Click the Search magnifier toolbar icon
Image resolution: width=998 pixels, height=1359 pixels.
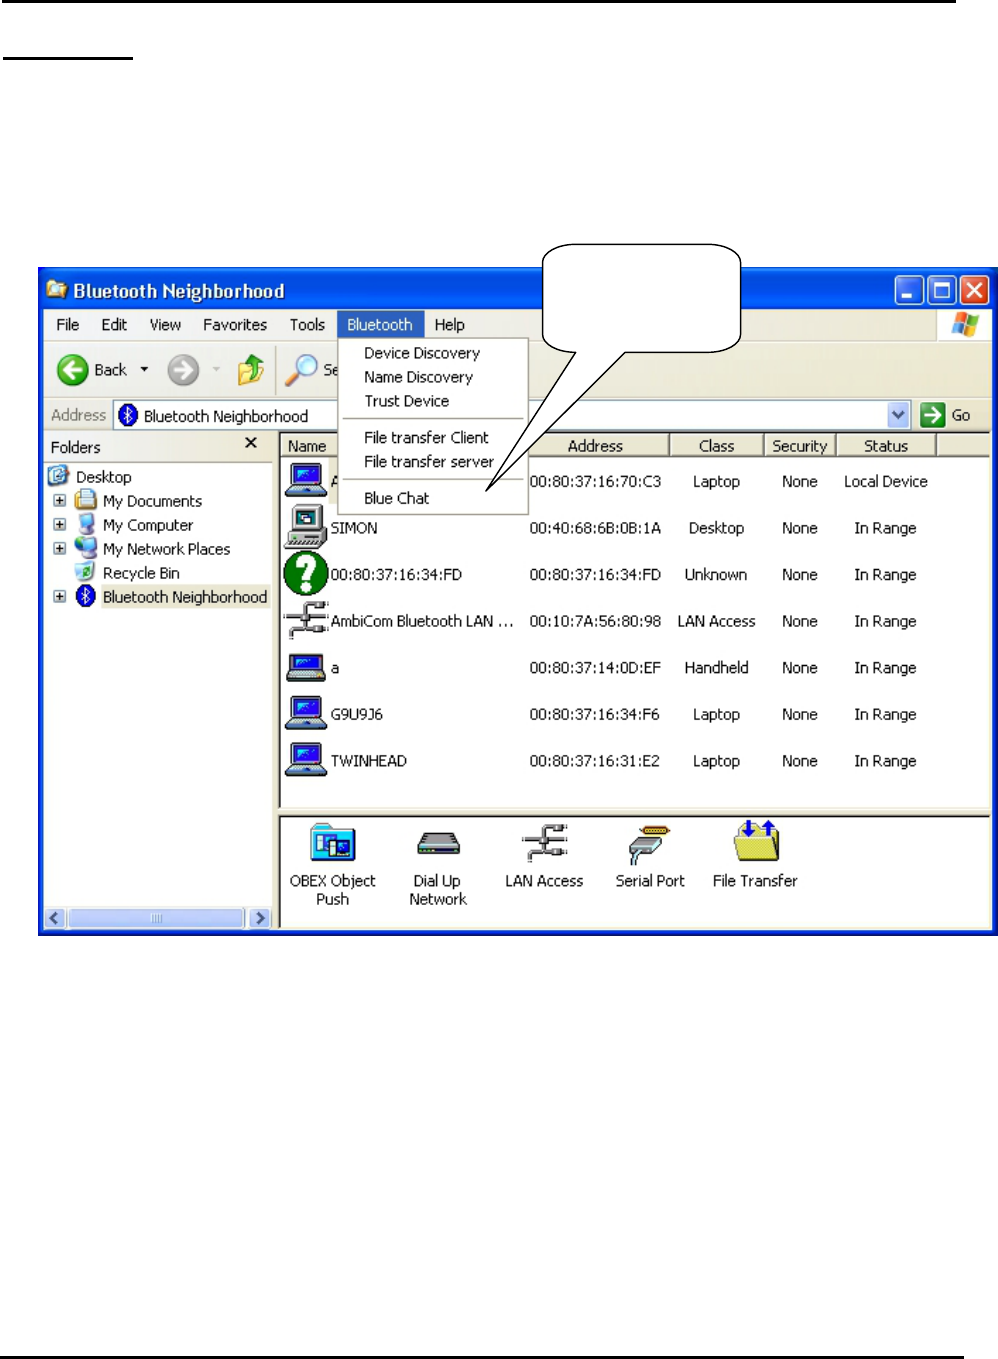[x=301, y=370]
